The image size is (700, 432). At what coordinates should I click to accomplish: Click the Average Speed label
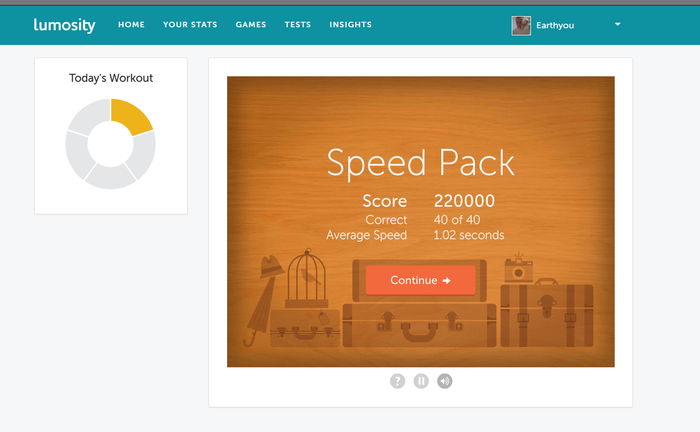[x=367, y=235]
